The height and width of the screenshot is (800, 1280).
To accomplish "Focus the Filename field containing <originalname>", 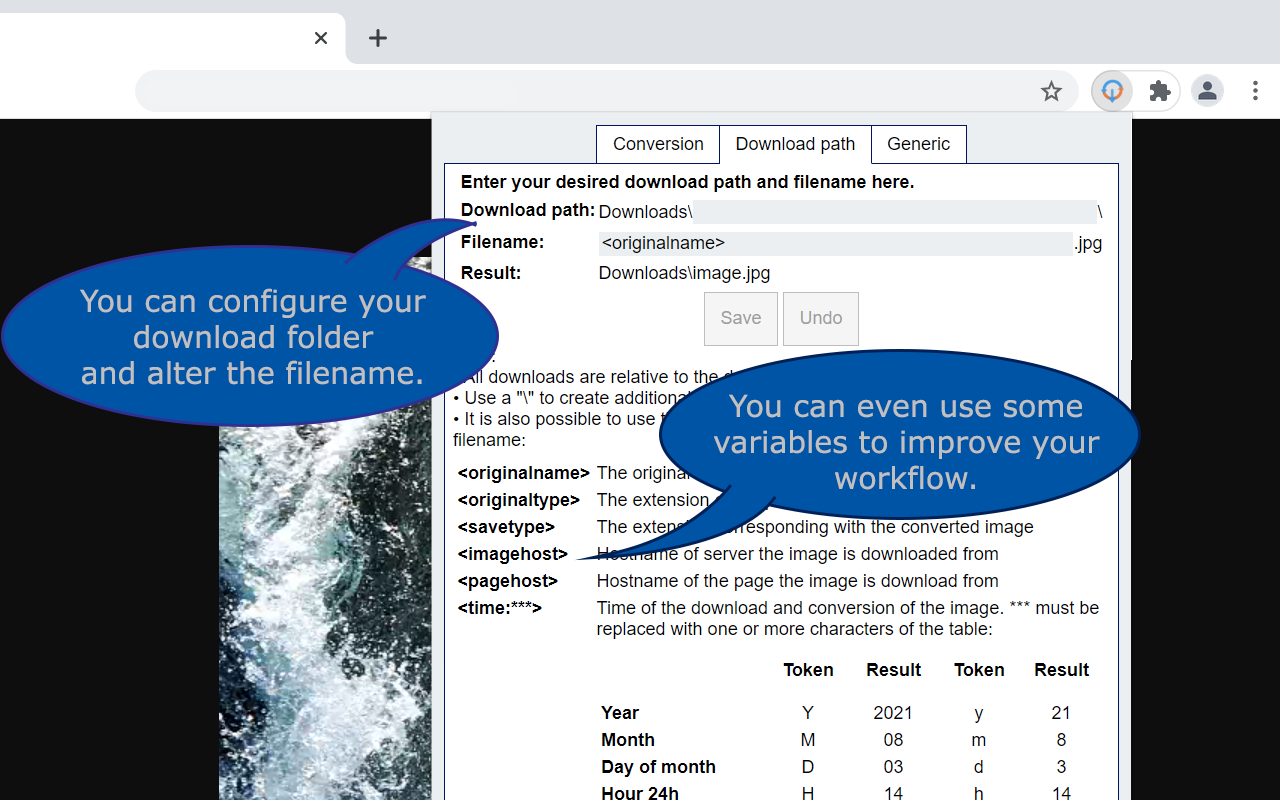I will pyautogui.click(x=835, y=243).
